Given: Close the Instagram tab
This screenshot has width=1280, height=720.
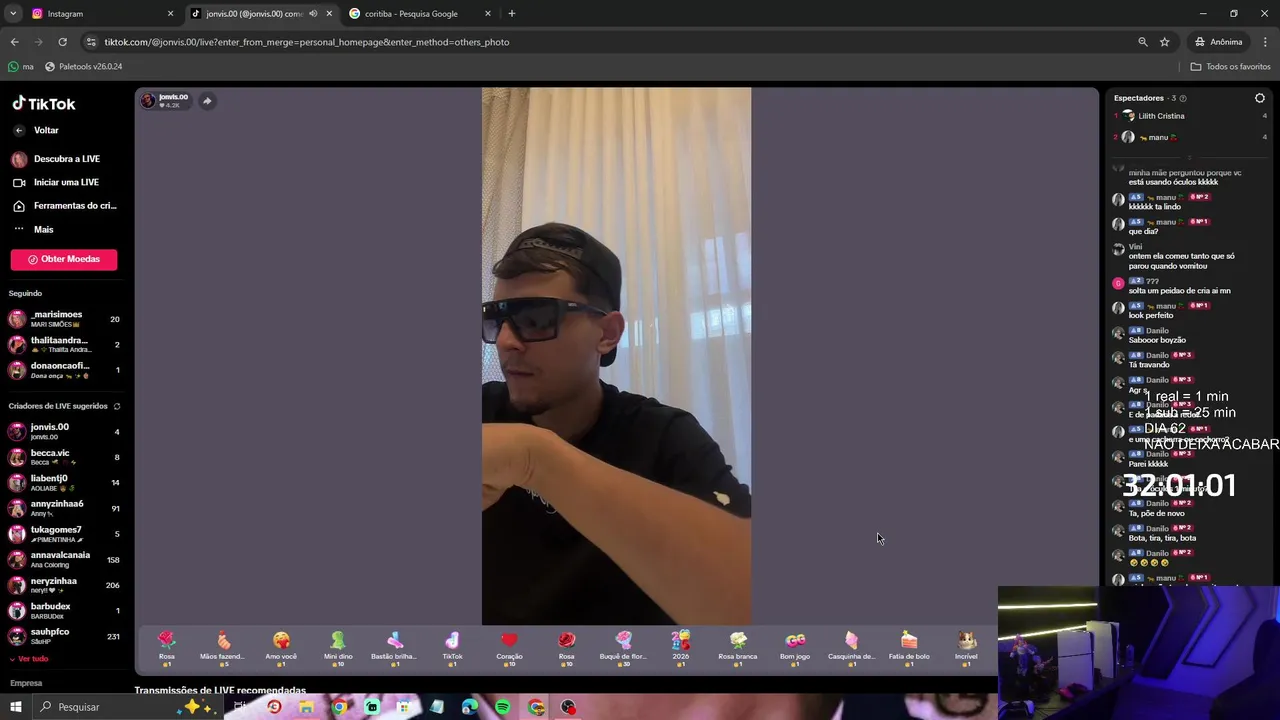Looking at the screenshot, I should click(170, 14).
